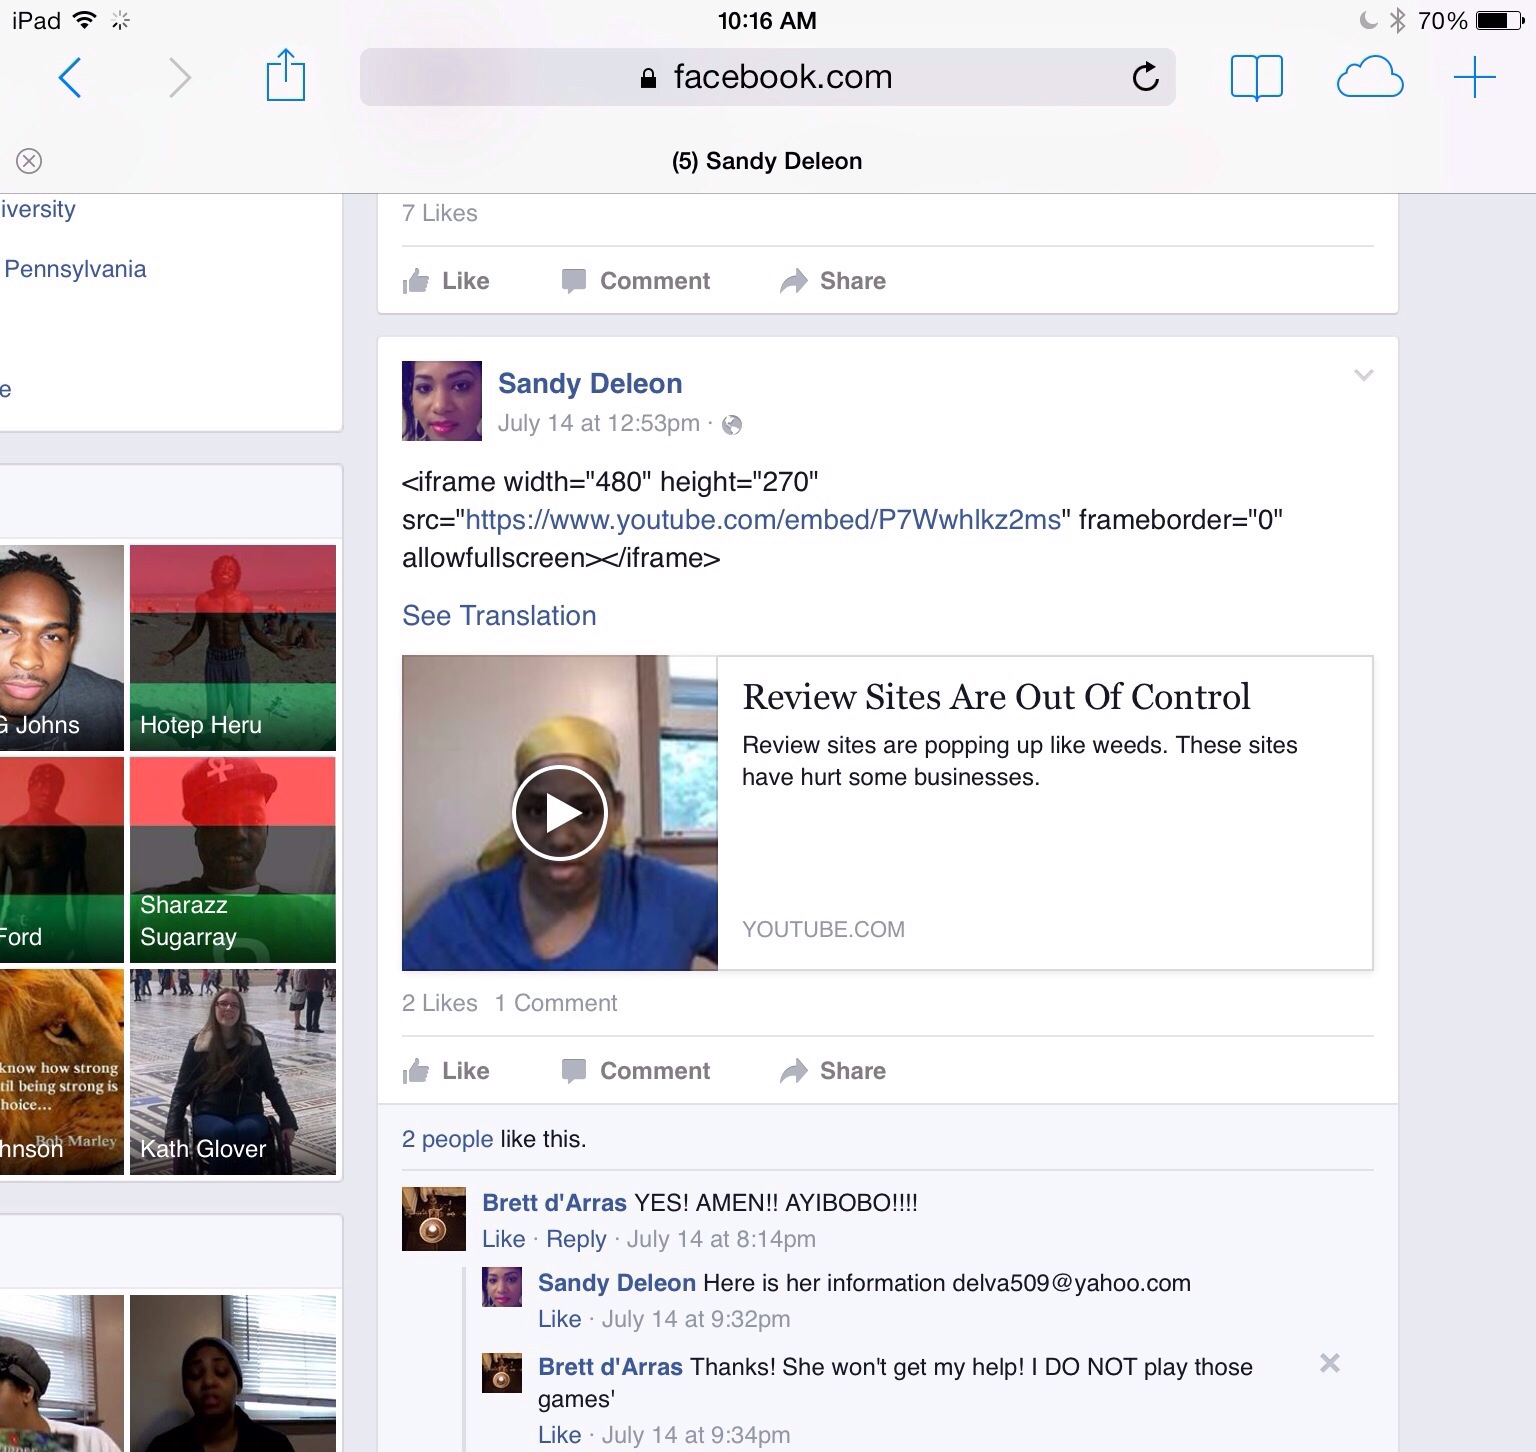The image size is (1536, 1452).
Task: Like the post with 7 Likes
Action: 446,281
